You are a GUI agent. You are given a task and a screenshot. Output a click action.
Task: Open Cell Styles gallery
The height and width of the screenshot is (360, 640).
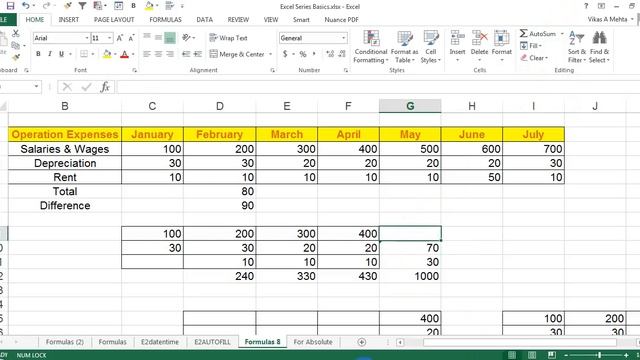coord(431,47)
